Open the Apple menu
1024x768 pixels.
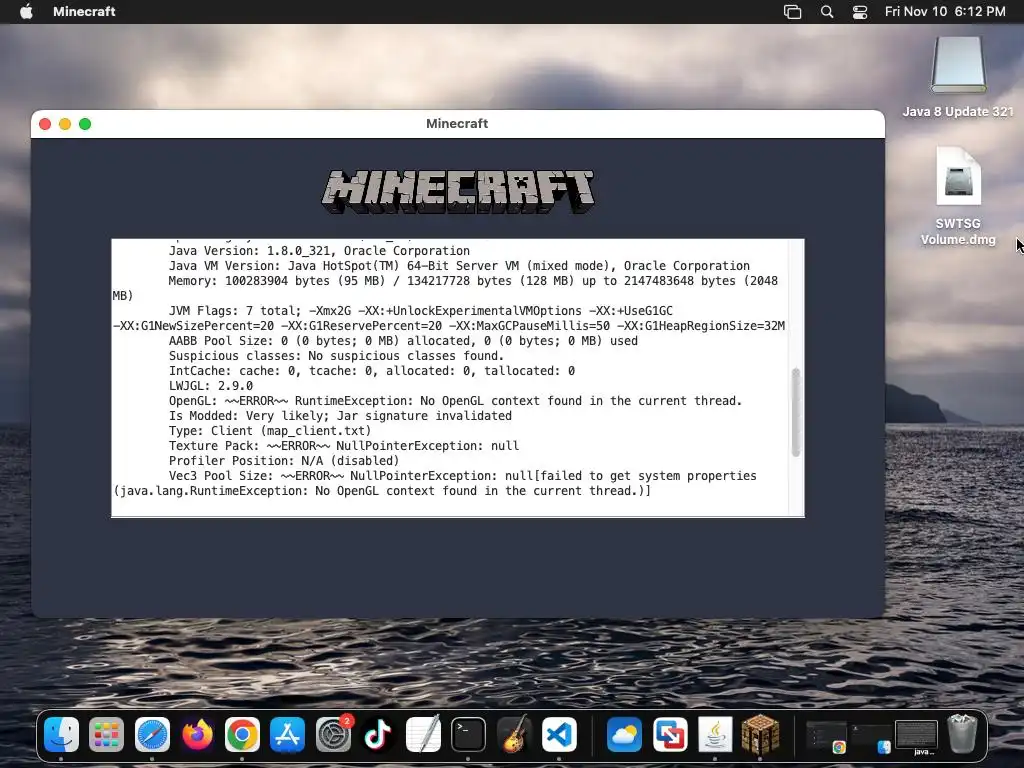[26, 11]
